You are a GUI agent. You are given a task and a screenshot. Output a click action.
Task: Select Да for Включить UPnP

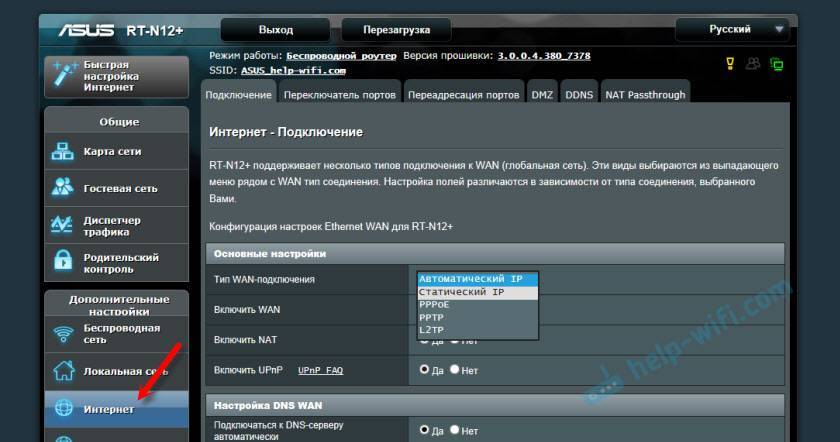pyautogui.click(x=424, y=370)
